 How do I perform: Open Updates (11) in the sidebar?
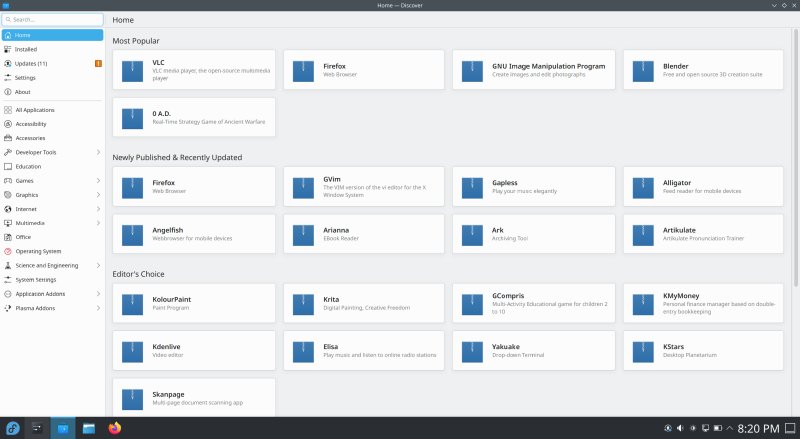[52, 63]
